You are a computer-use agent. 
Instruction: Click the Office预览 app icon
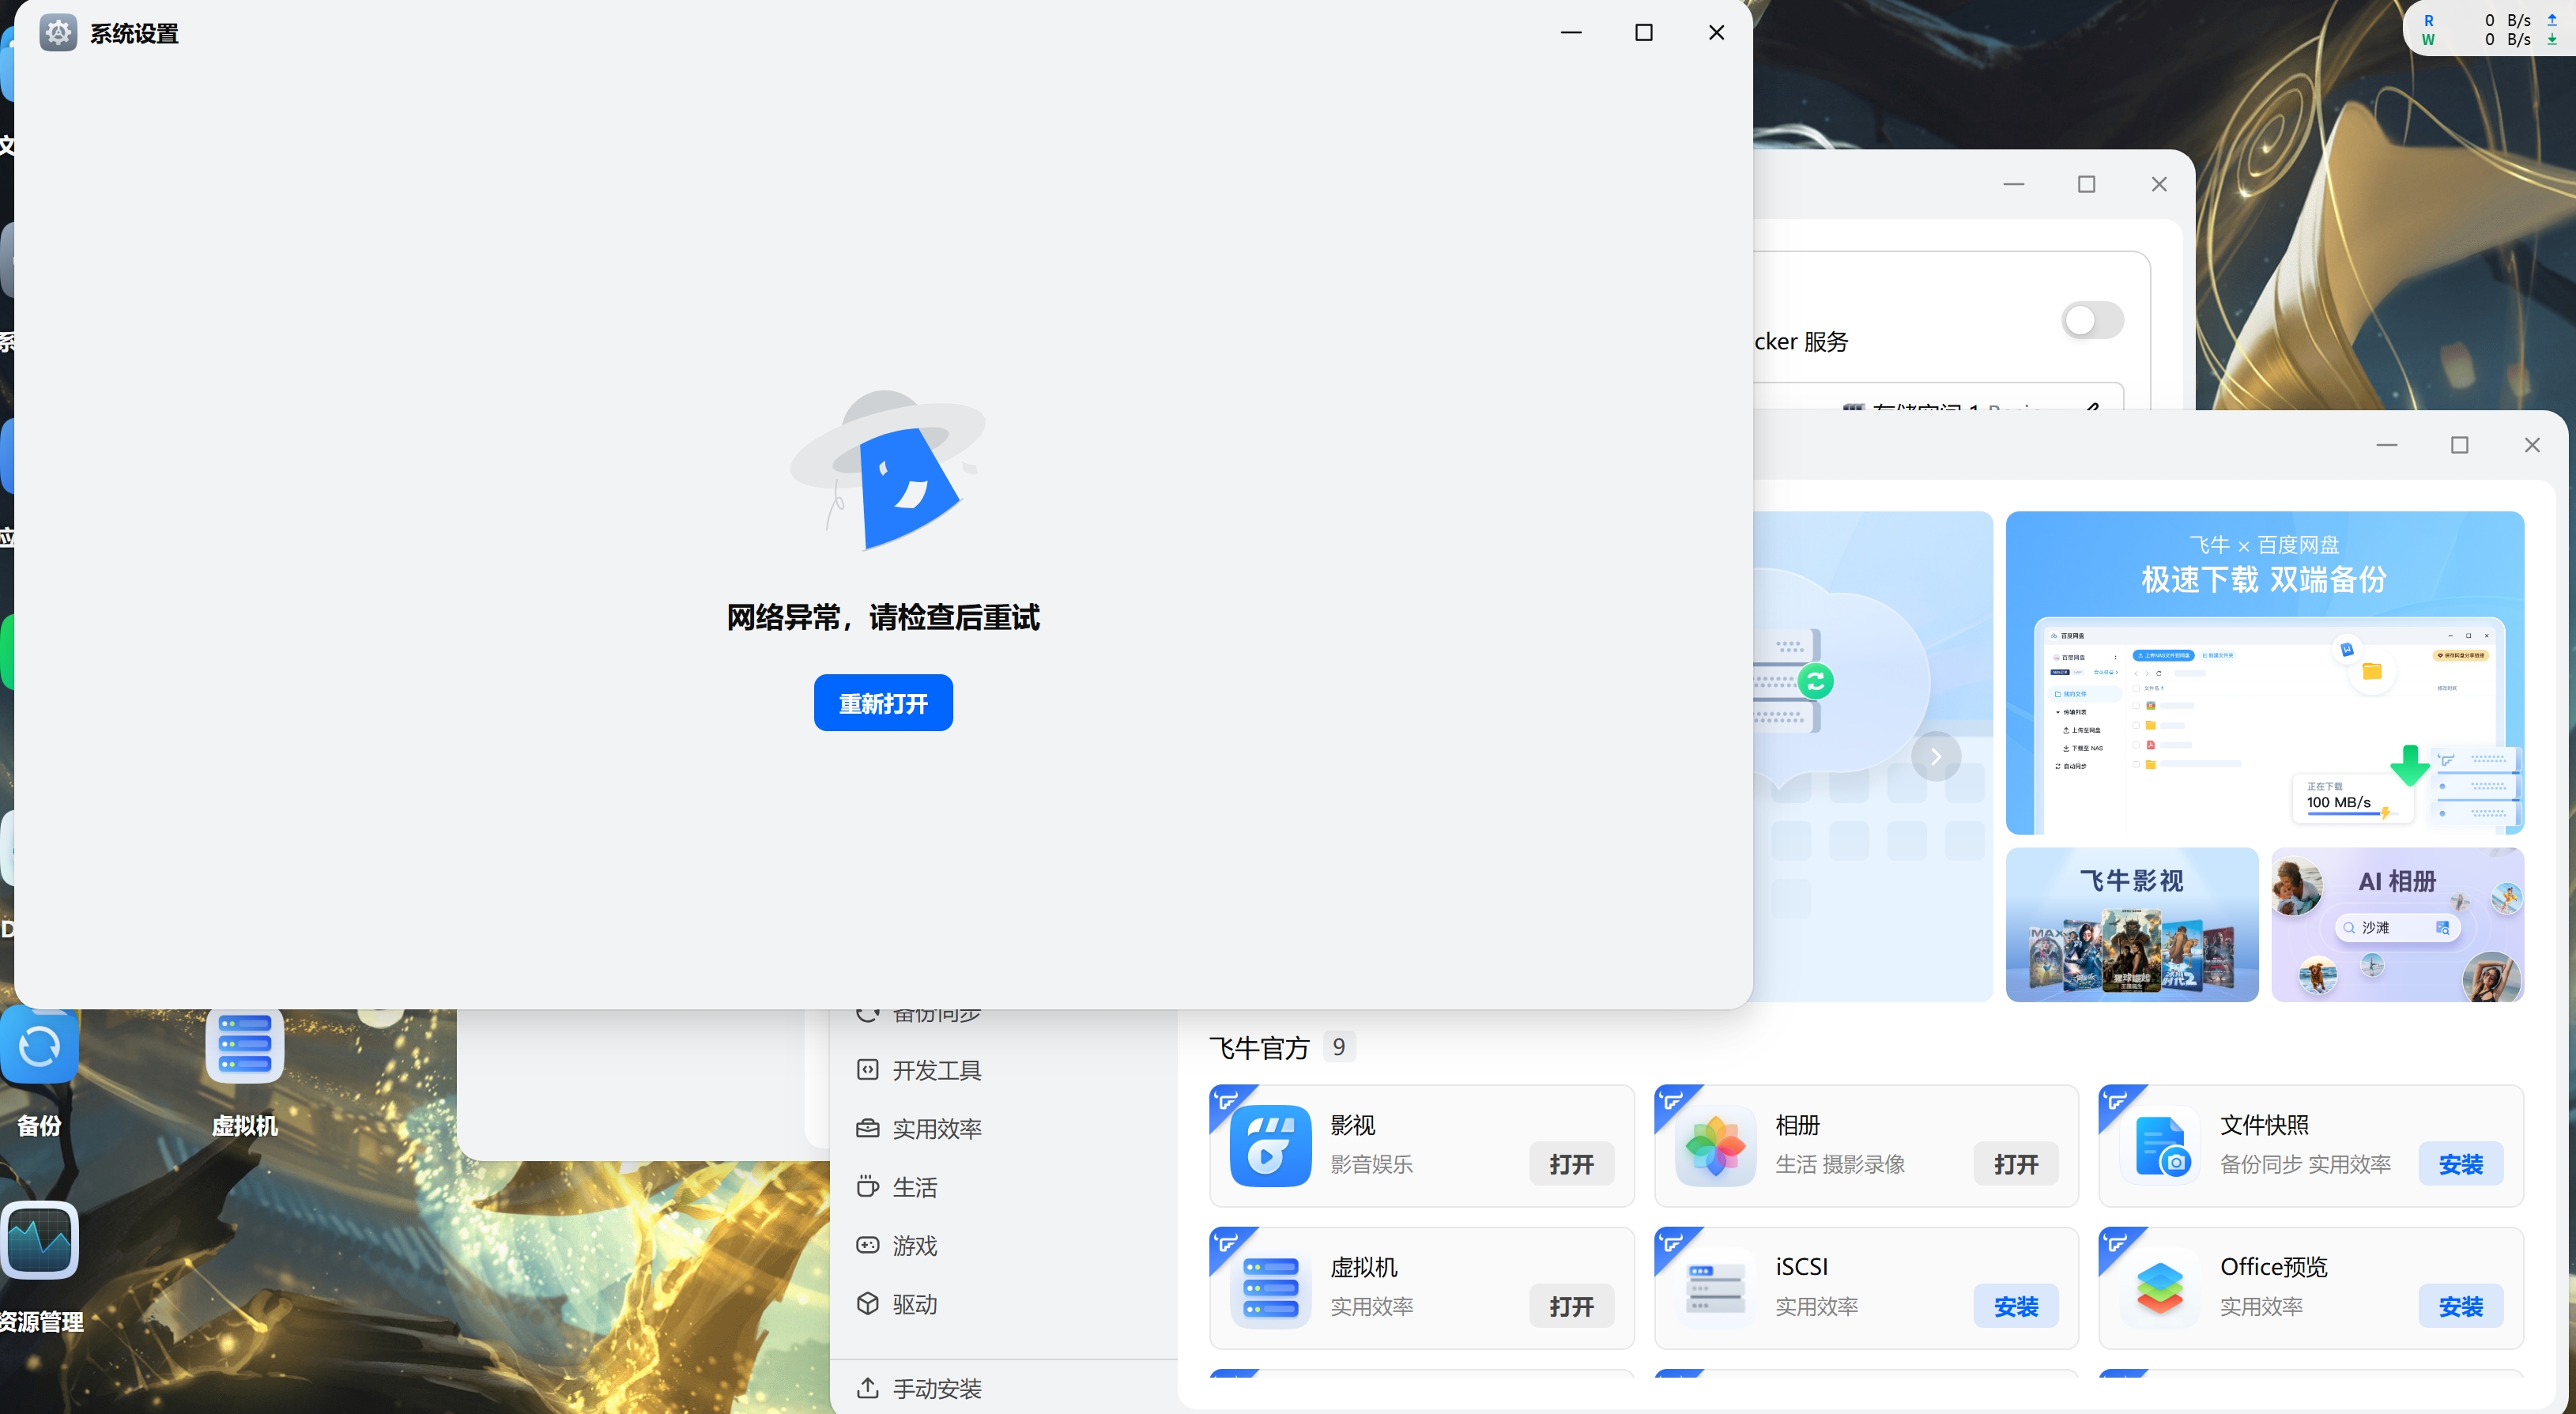pos(2159,1288)
